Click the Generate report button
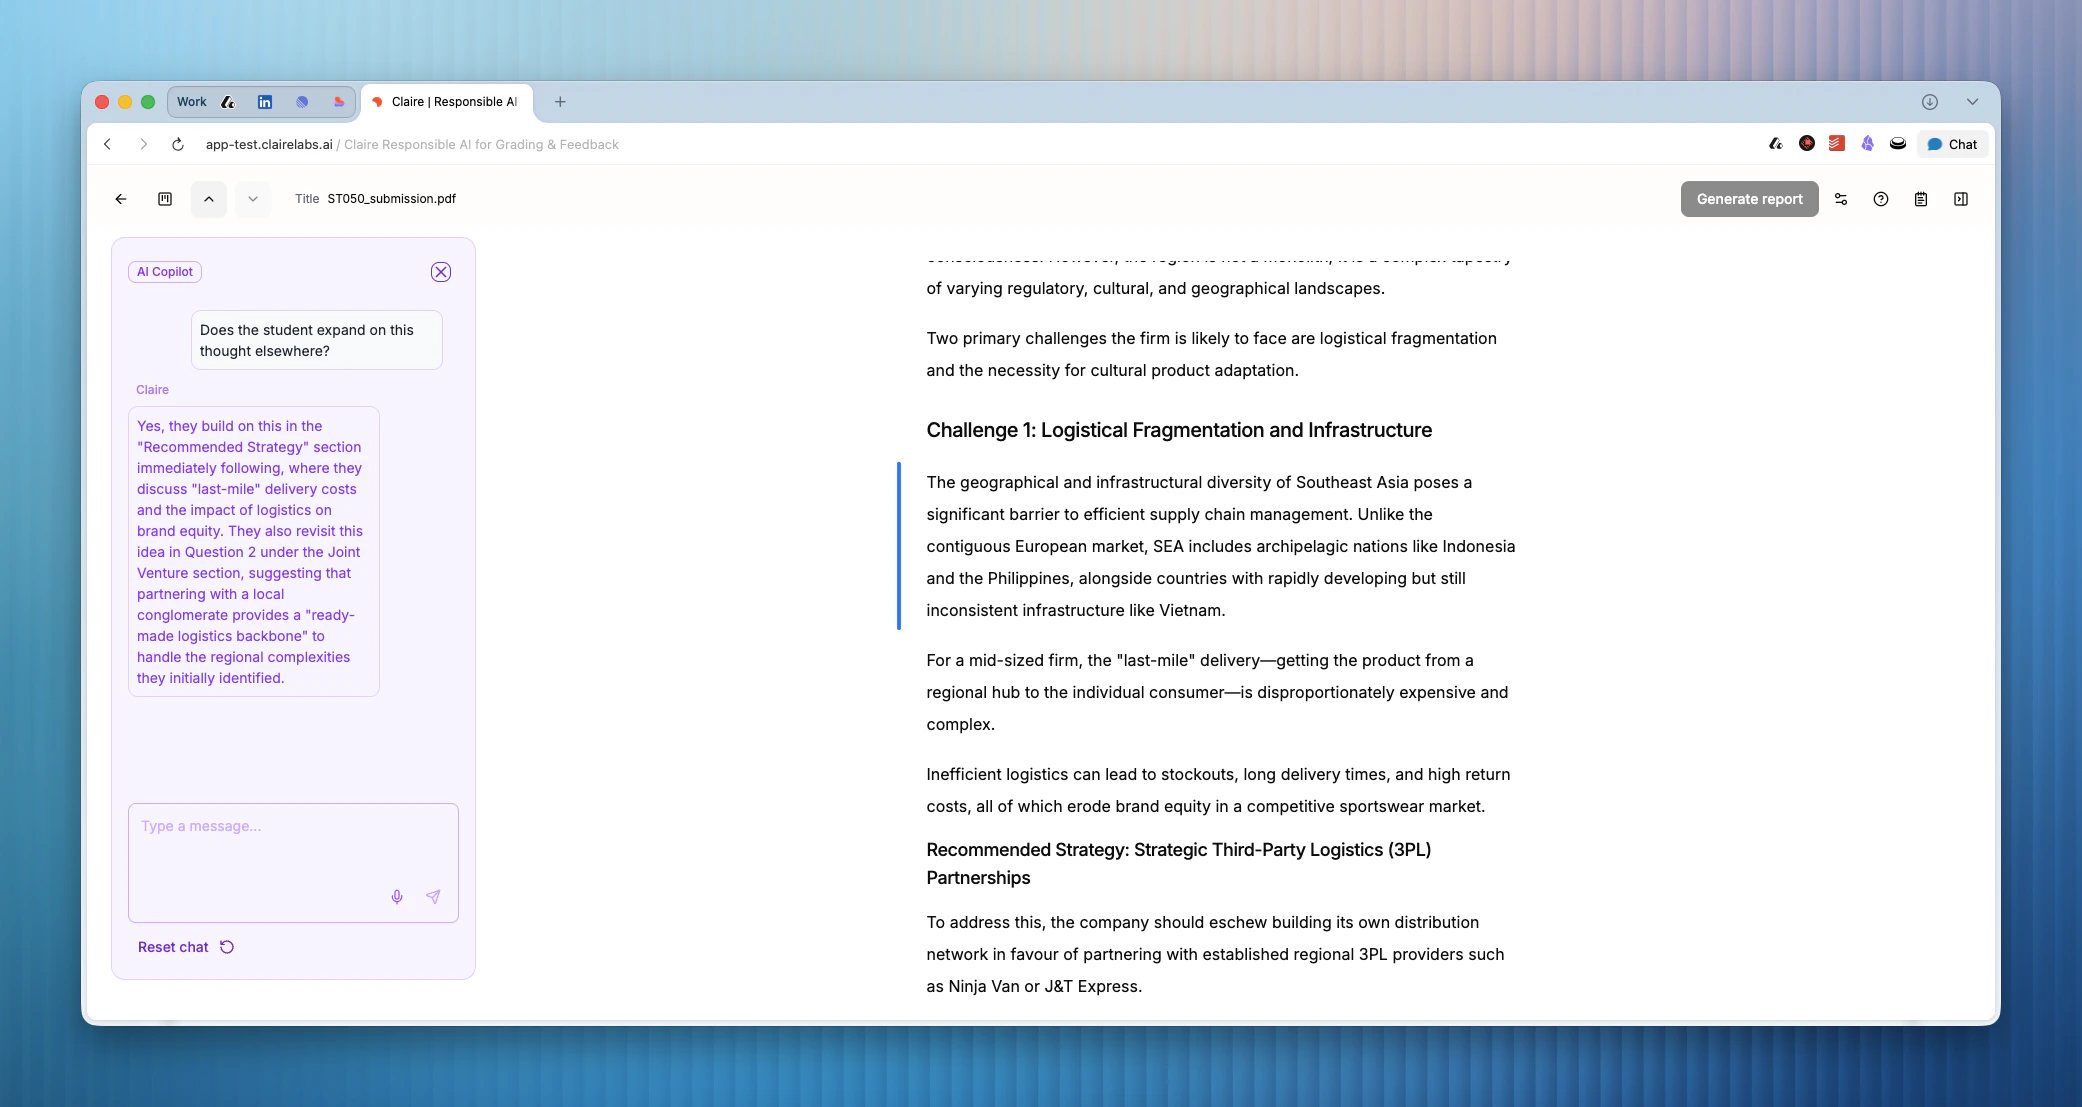The image size is (2082, 1107). click(1749, 199)
